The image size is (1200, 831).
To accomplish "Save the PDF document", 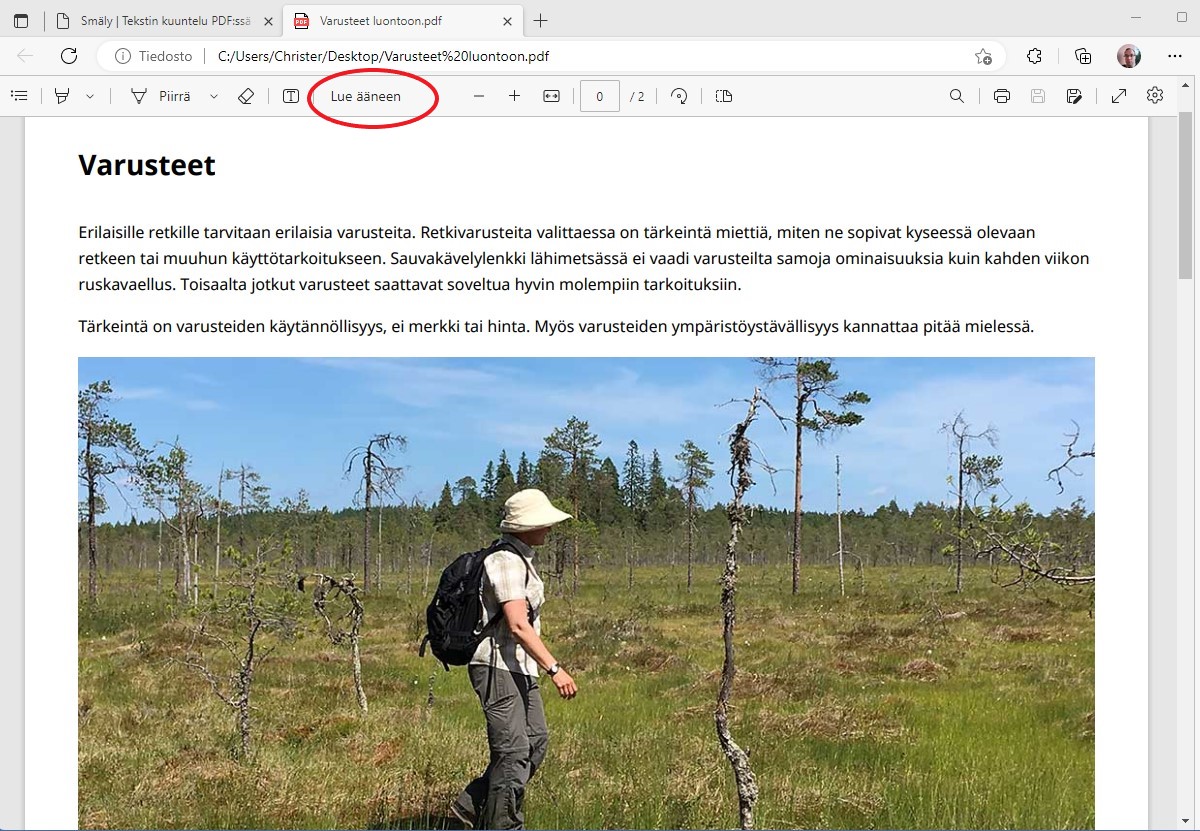I will (1038, 96).
